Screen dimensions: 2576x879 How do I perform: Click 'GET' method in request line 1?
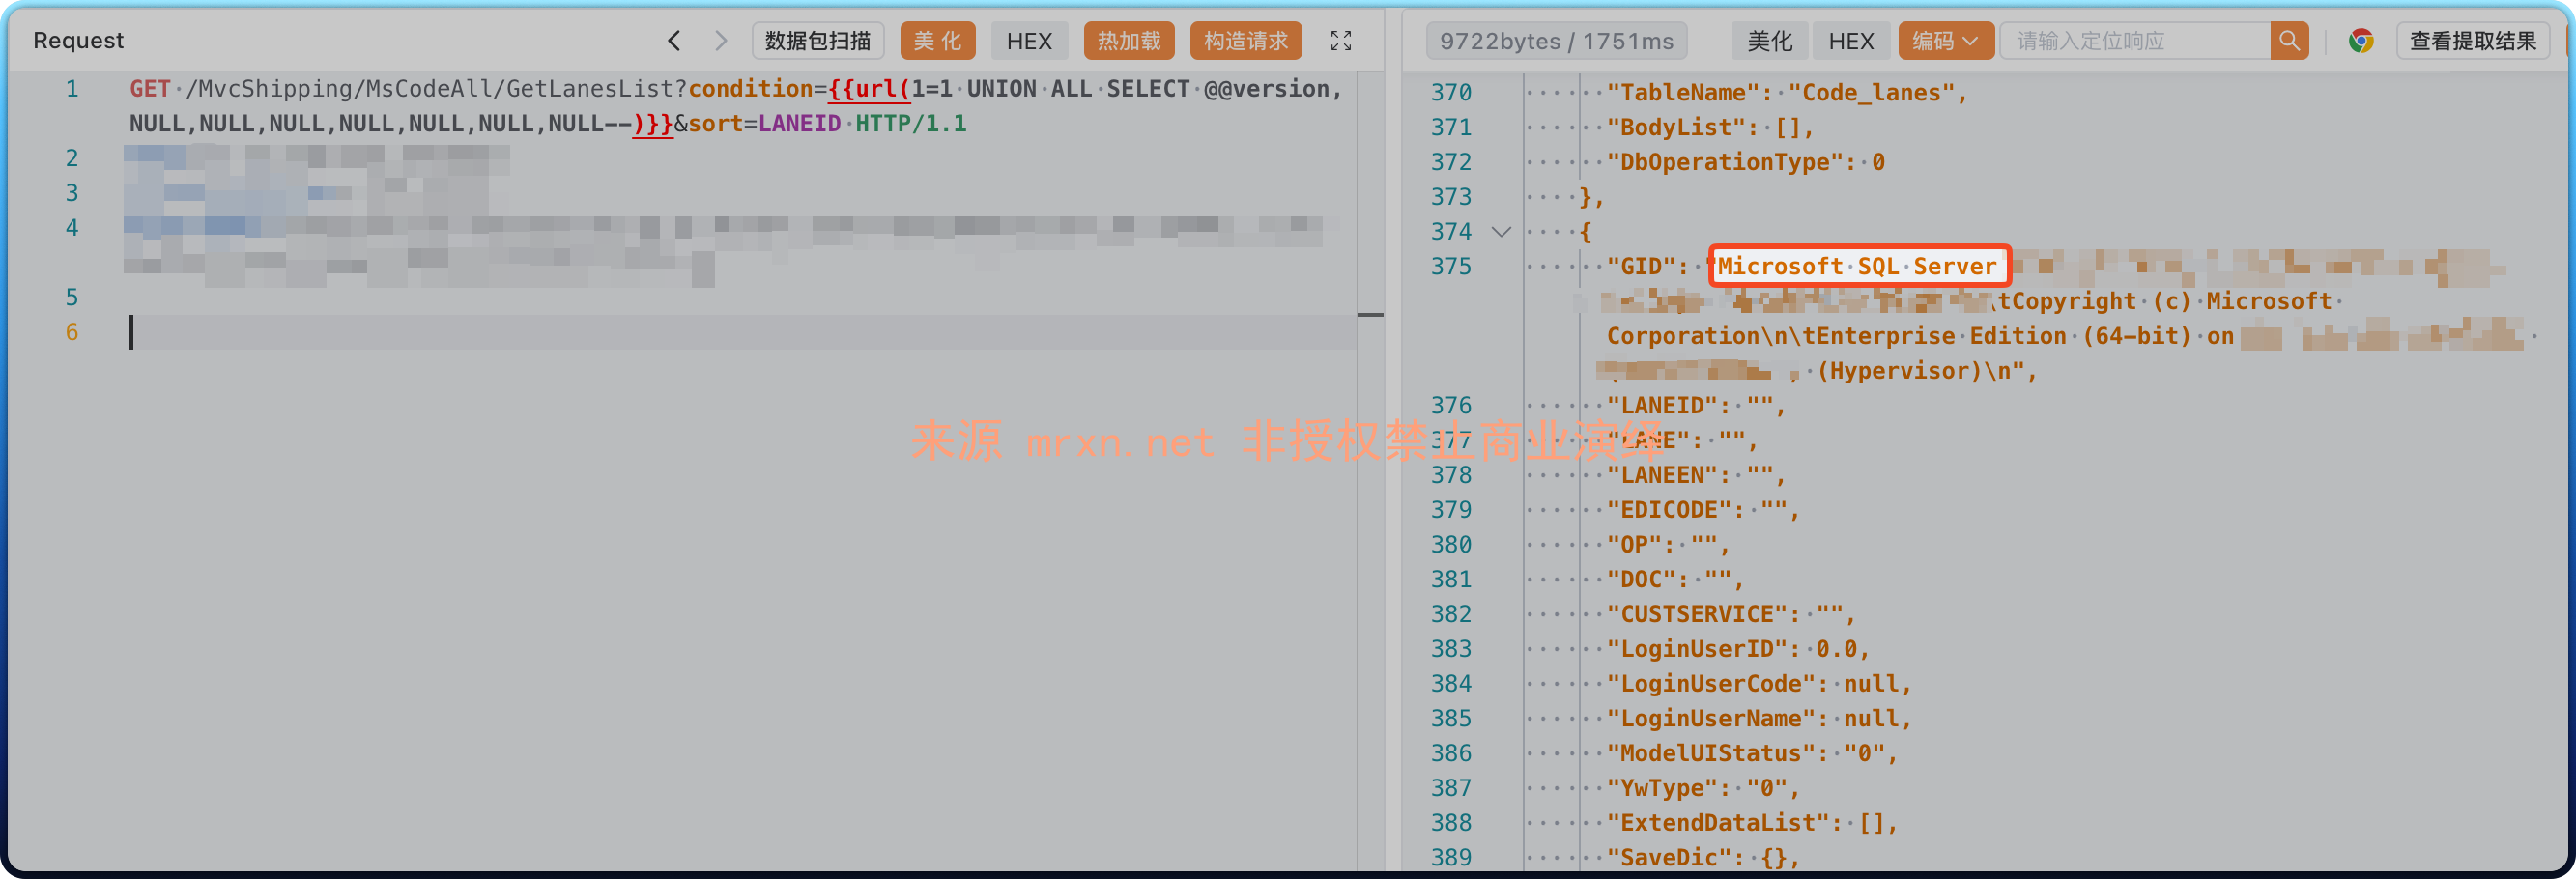(150, 89)
